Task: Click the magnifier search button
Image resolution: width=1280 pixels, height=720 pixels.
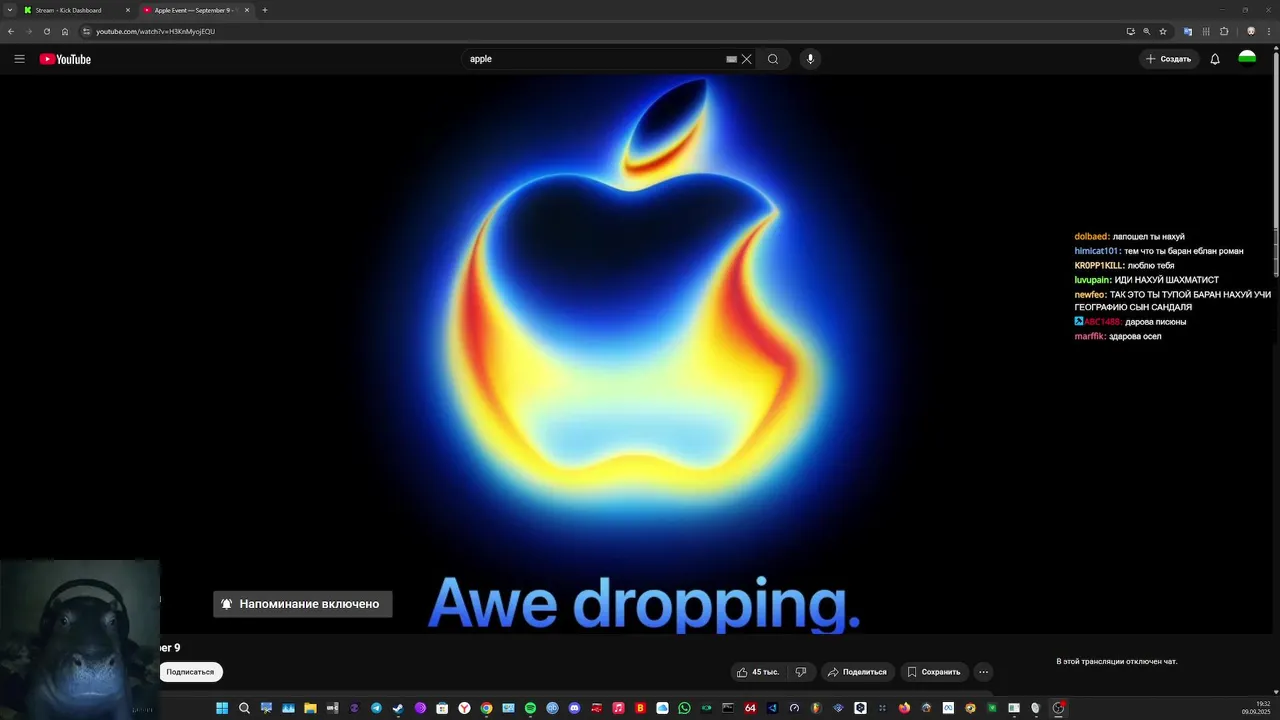Action: 773,59
